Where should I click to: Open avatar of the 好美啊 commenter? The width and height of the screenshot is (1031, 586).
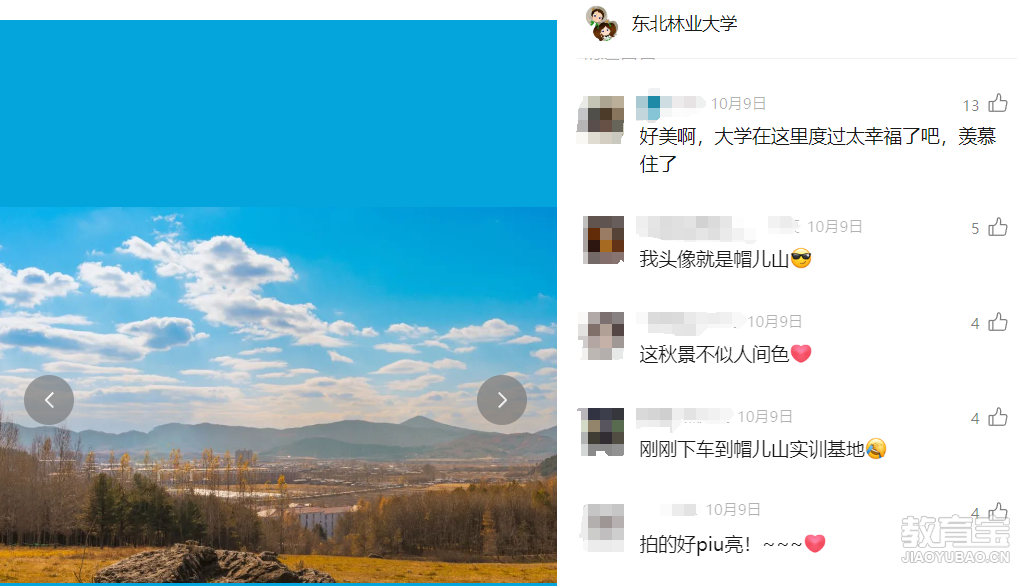(601, 120)
